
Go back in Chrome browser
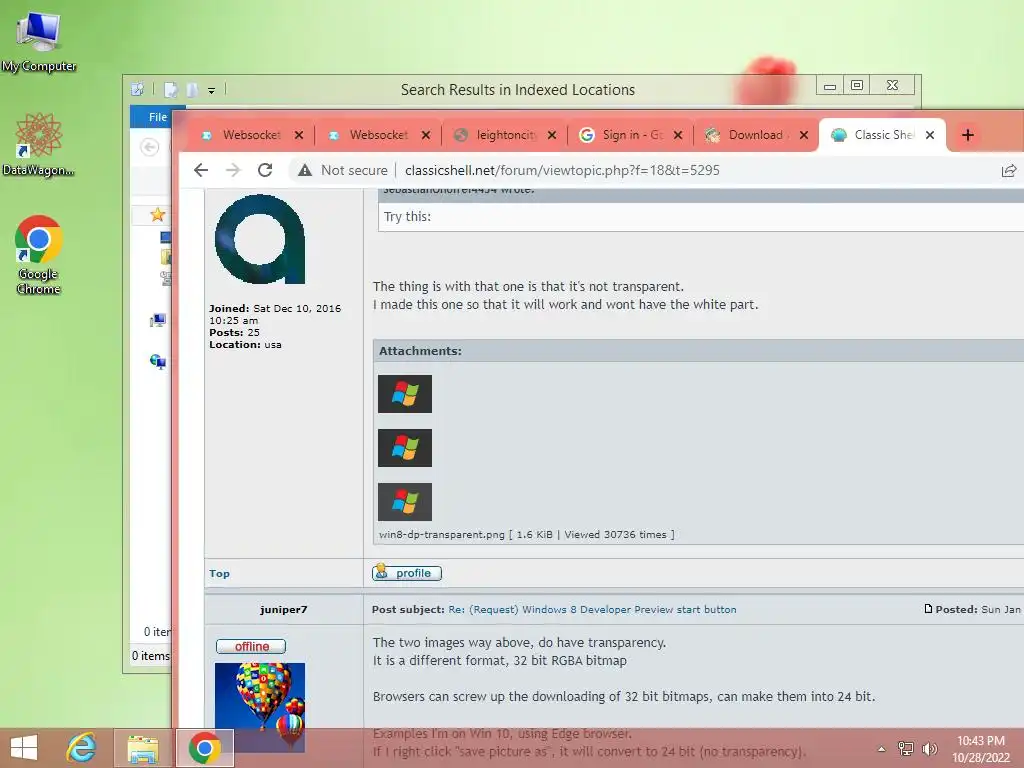[x=201, y=170]
